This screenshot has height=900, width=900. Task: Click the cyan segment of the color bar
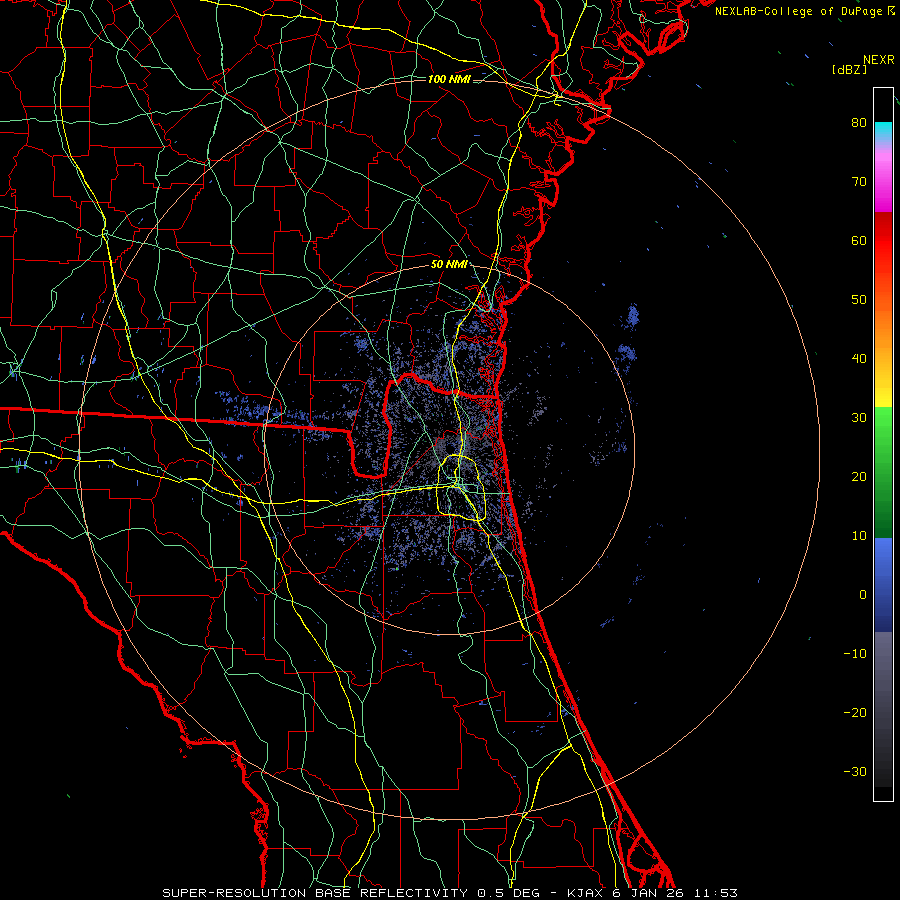[x=883, y=133]
